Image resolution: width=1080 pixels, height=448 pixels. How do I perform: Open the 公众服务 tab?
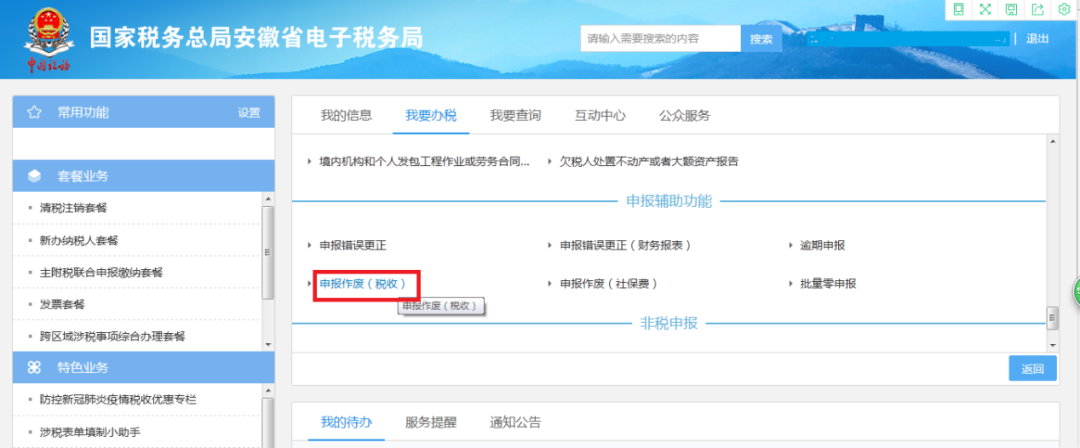coord(684,115)
